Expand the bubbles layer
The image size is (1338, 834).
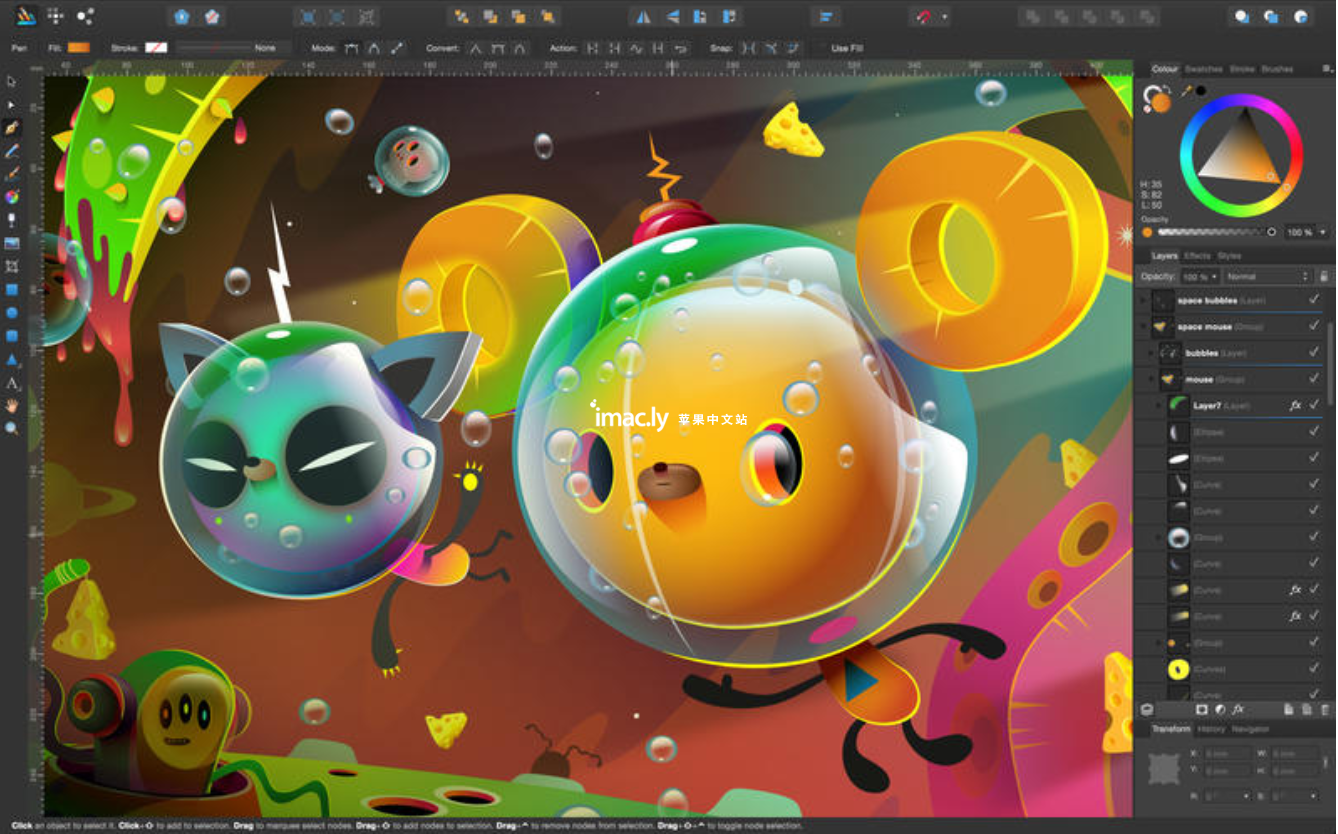(x=1151, y=352)
